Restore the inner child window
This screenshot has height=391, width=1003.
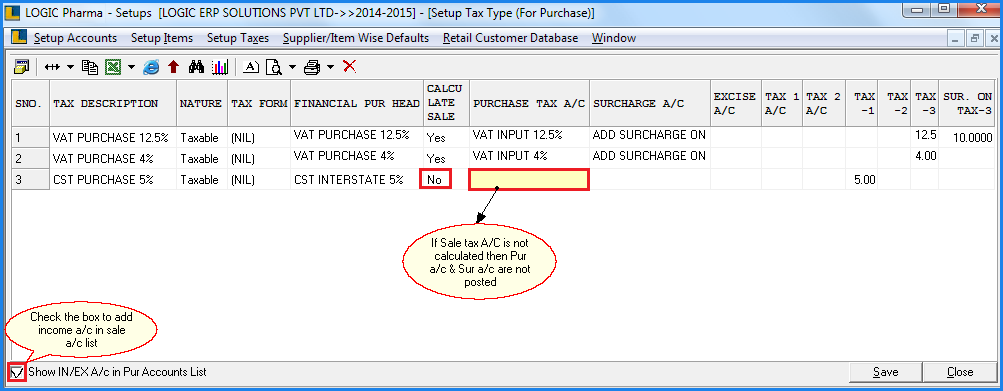(x=975, y=38)
